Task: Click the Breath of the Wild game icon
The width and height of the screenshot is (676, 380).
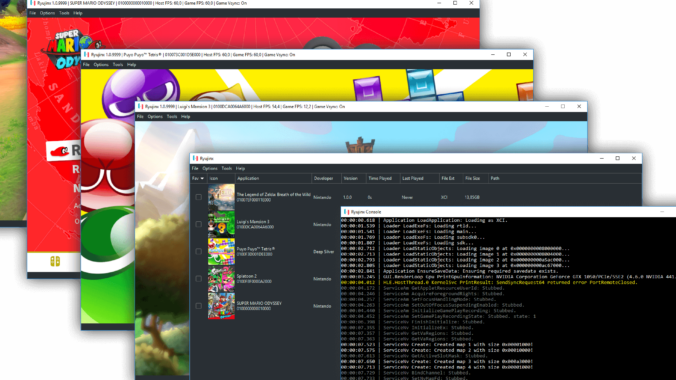Action: 221,197
